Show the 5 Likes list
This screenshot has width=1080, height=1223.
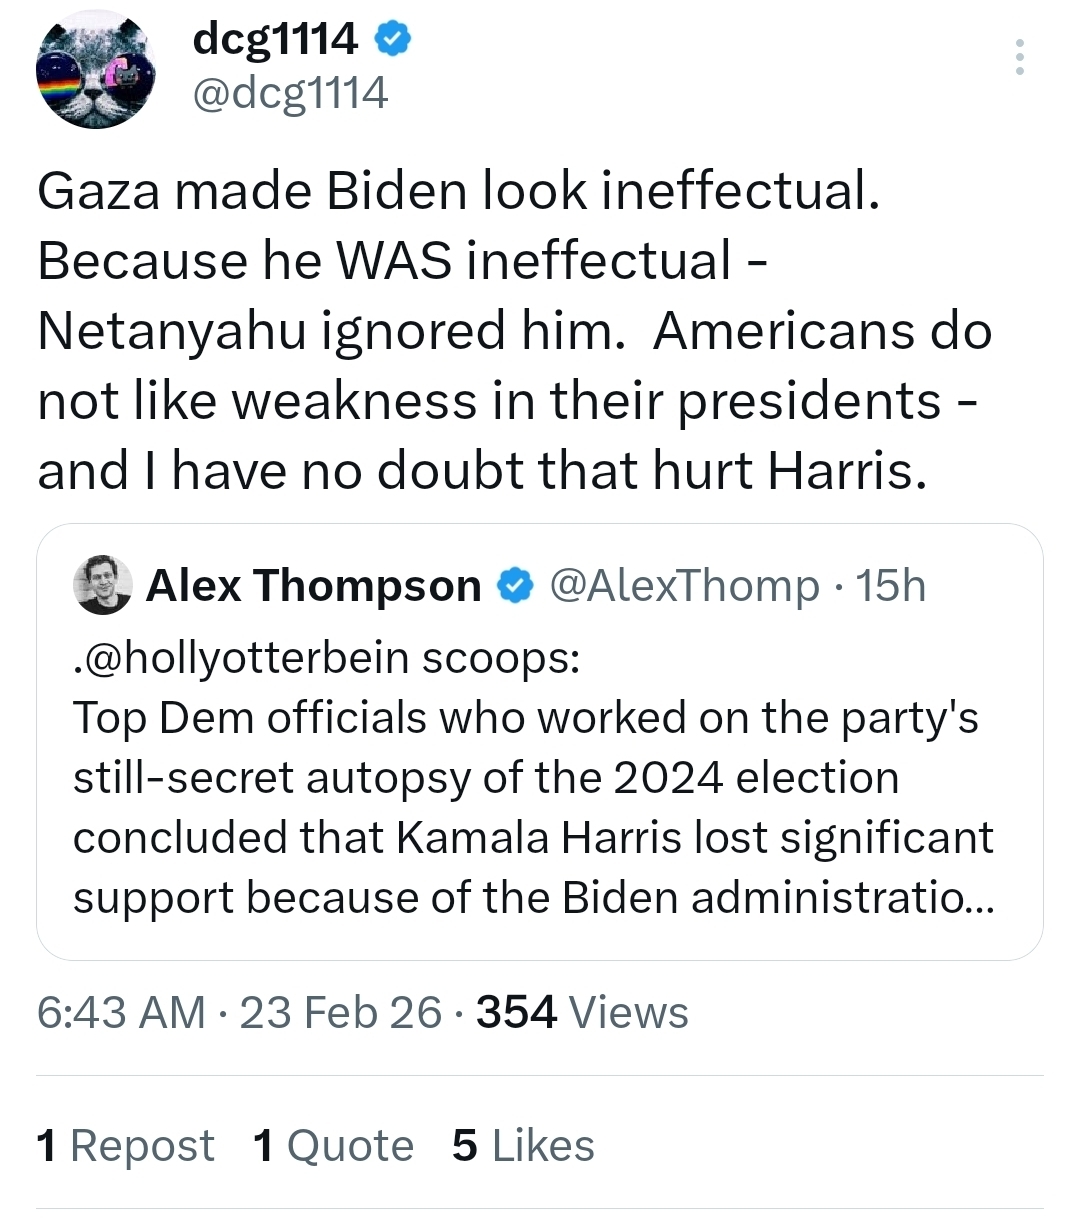pyautogui.click(x=523, y=1146)
